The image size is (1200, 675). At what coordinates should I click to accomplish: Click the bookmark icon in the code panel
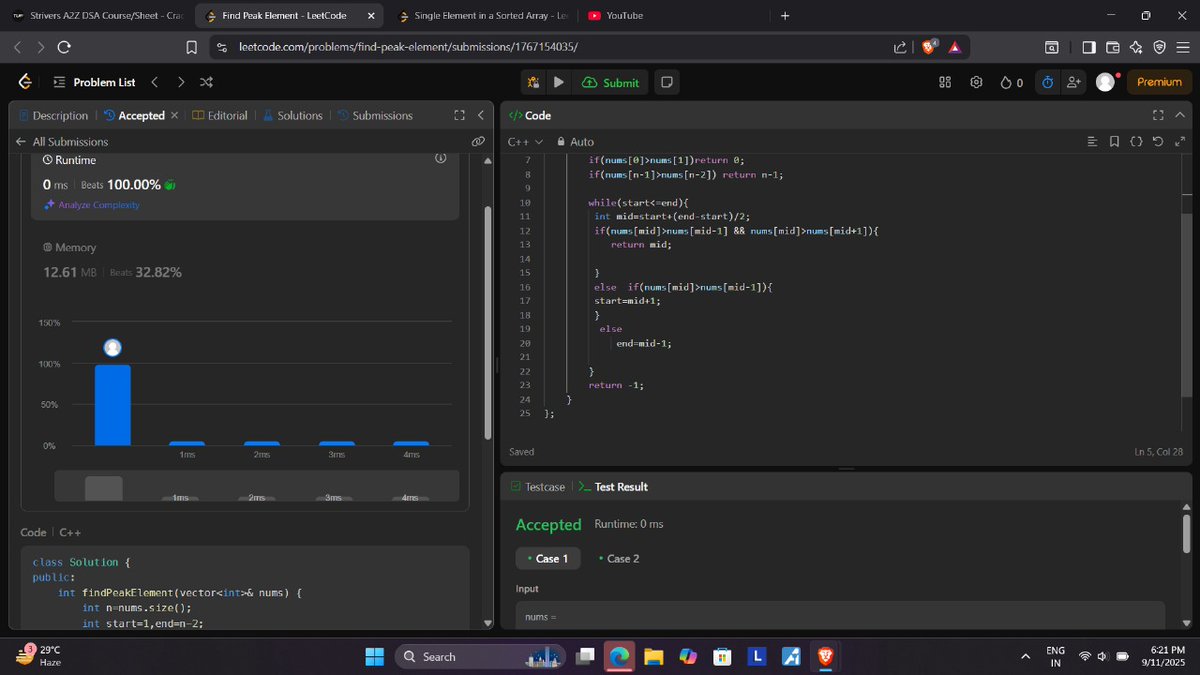1114,142
